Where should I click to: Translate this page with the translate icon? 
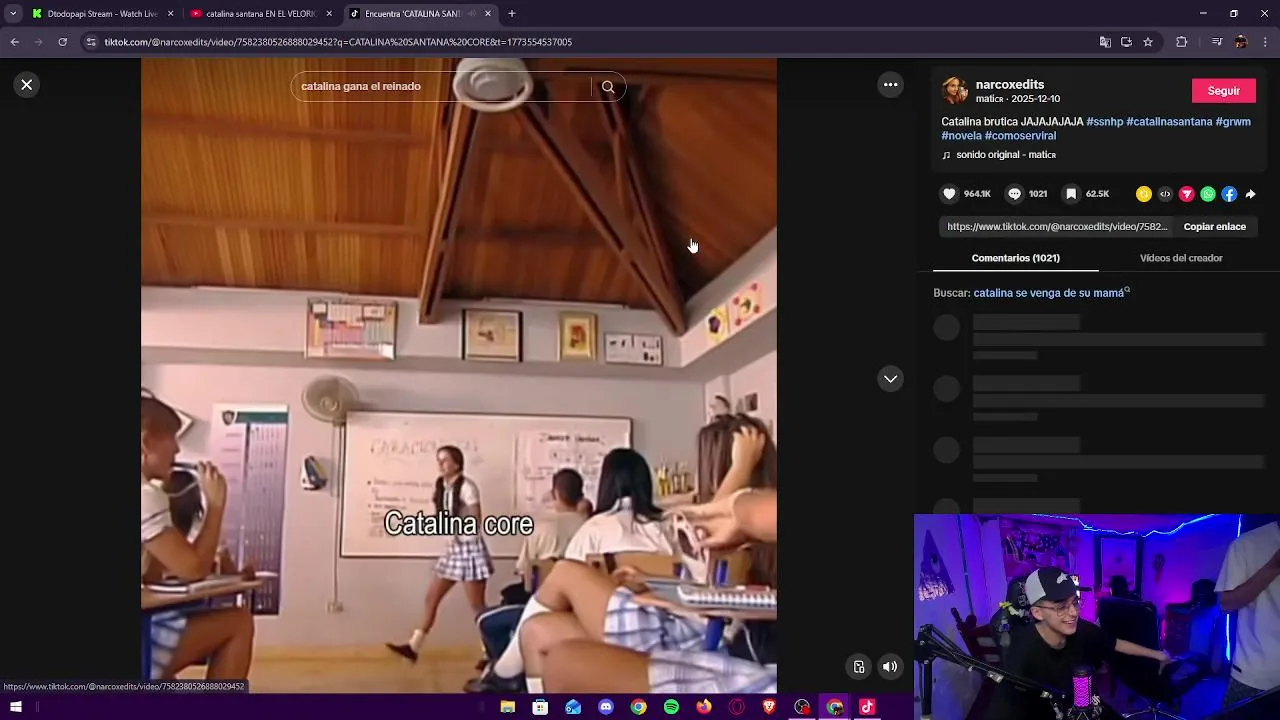point(1105,42)
